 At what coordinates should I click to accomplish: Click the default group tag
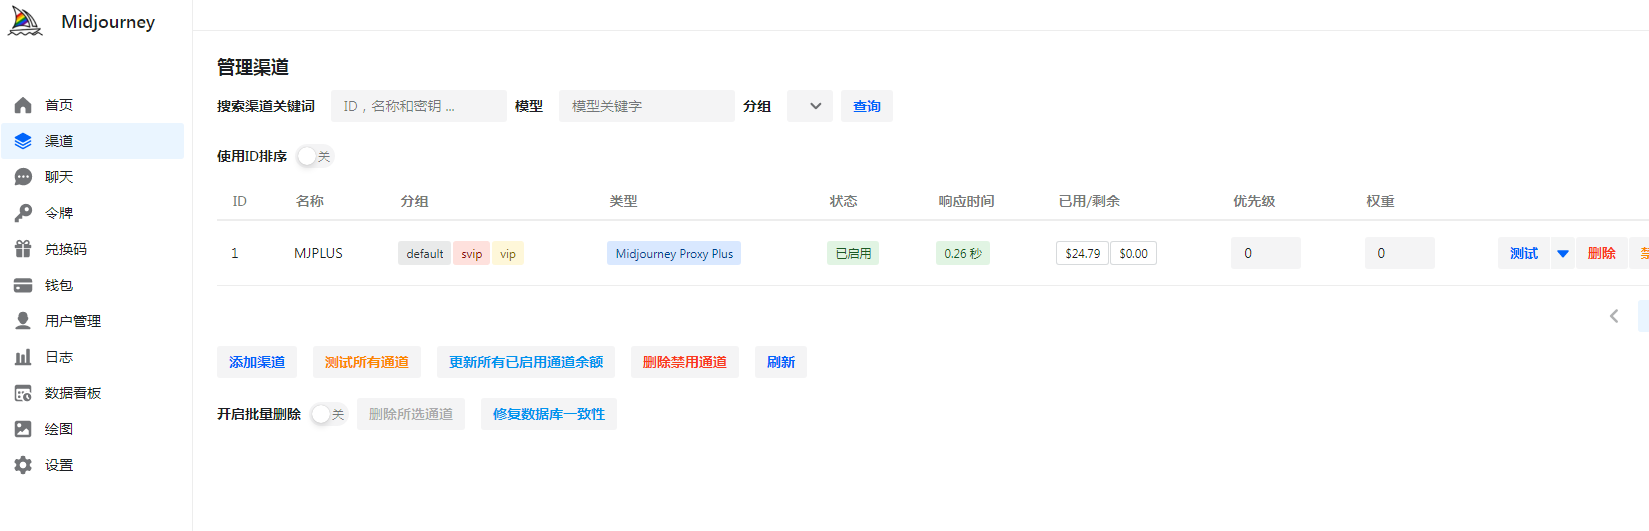point(425,254)
